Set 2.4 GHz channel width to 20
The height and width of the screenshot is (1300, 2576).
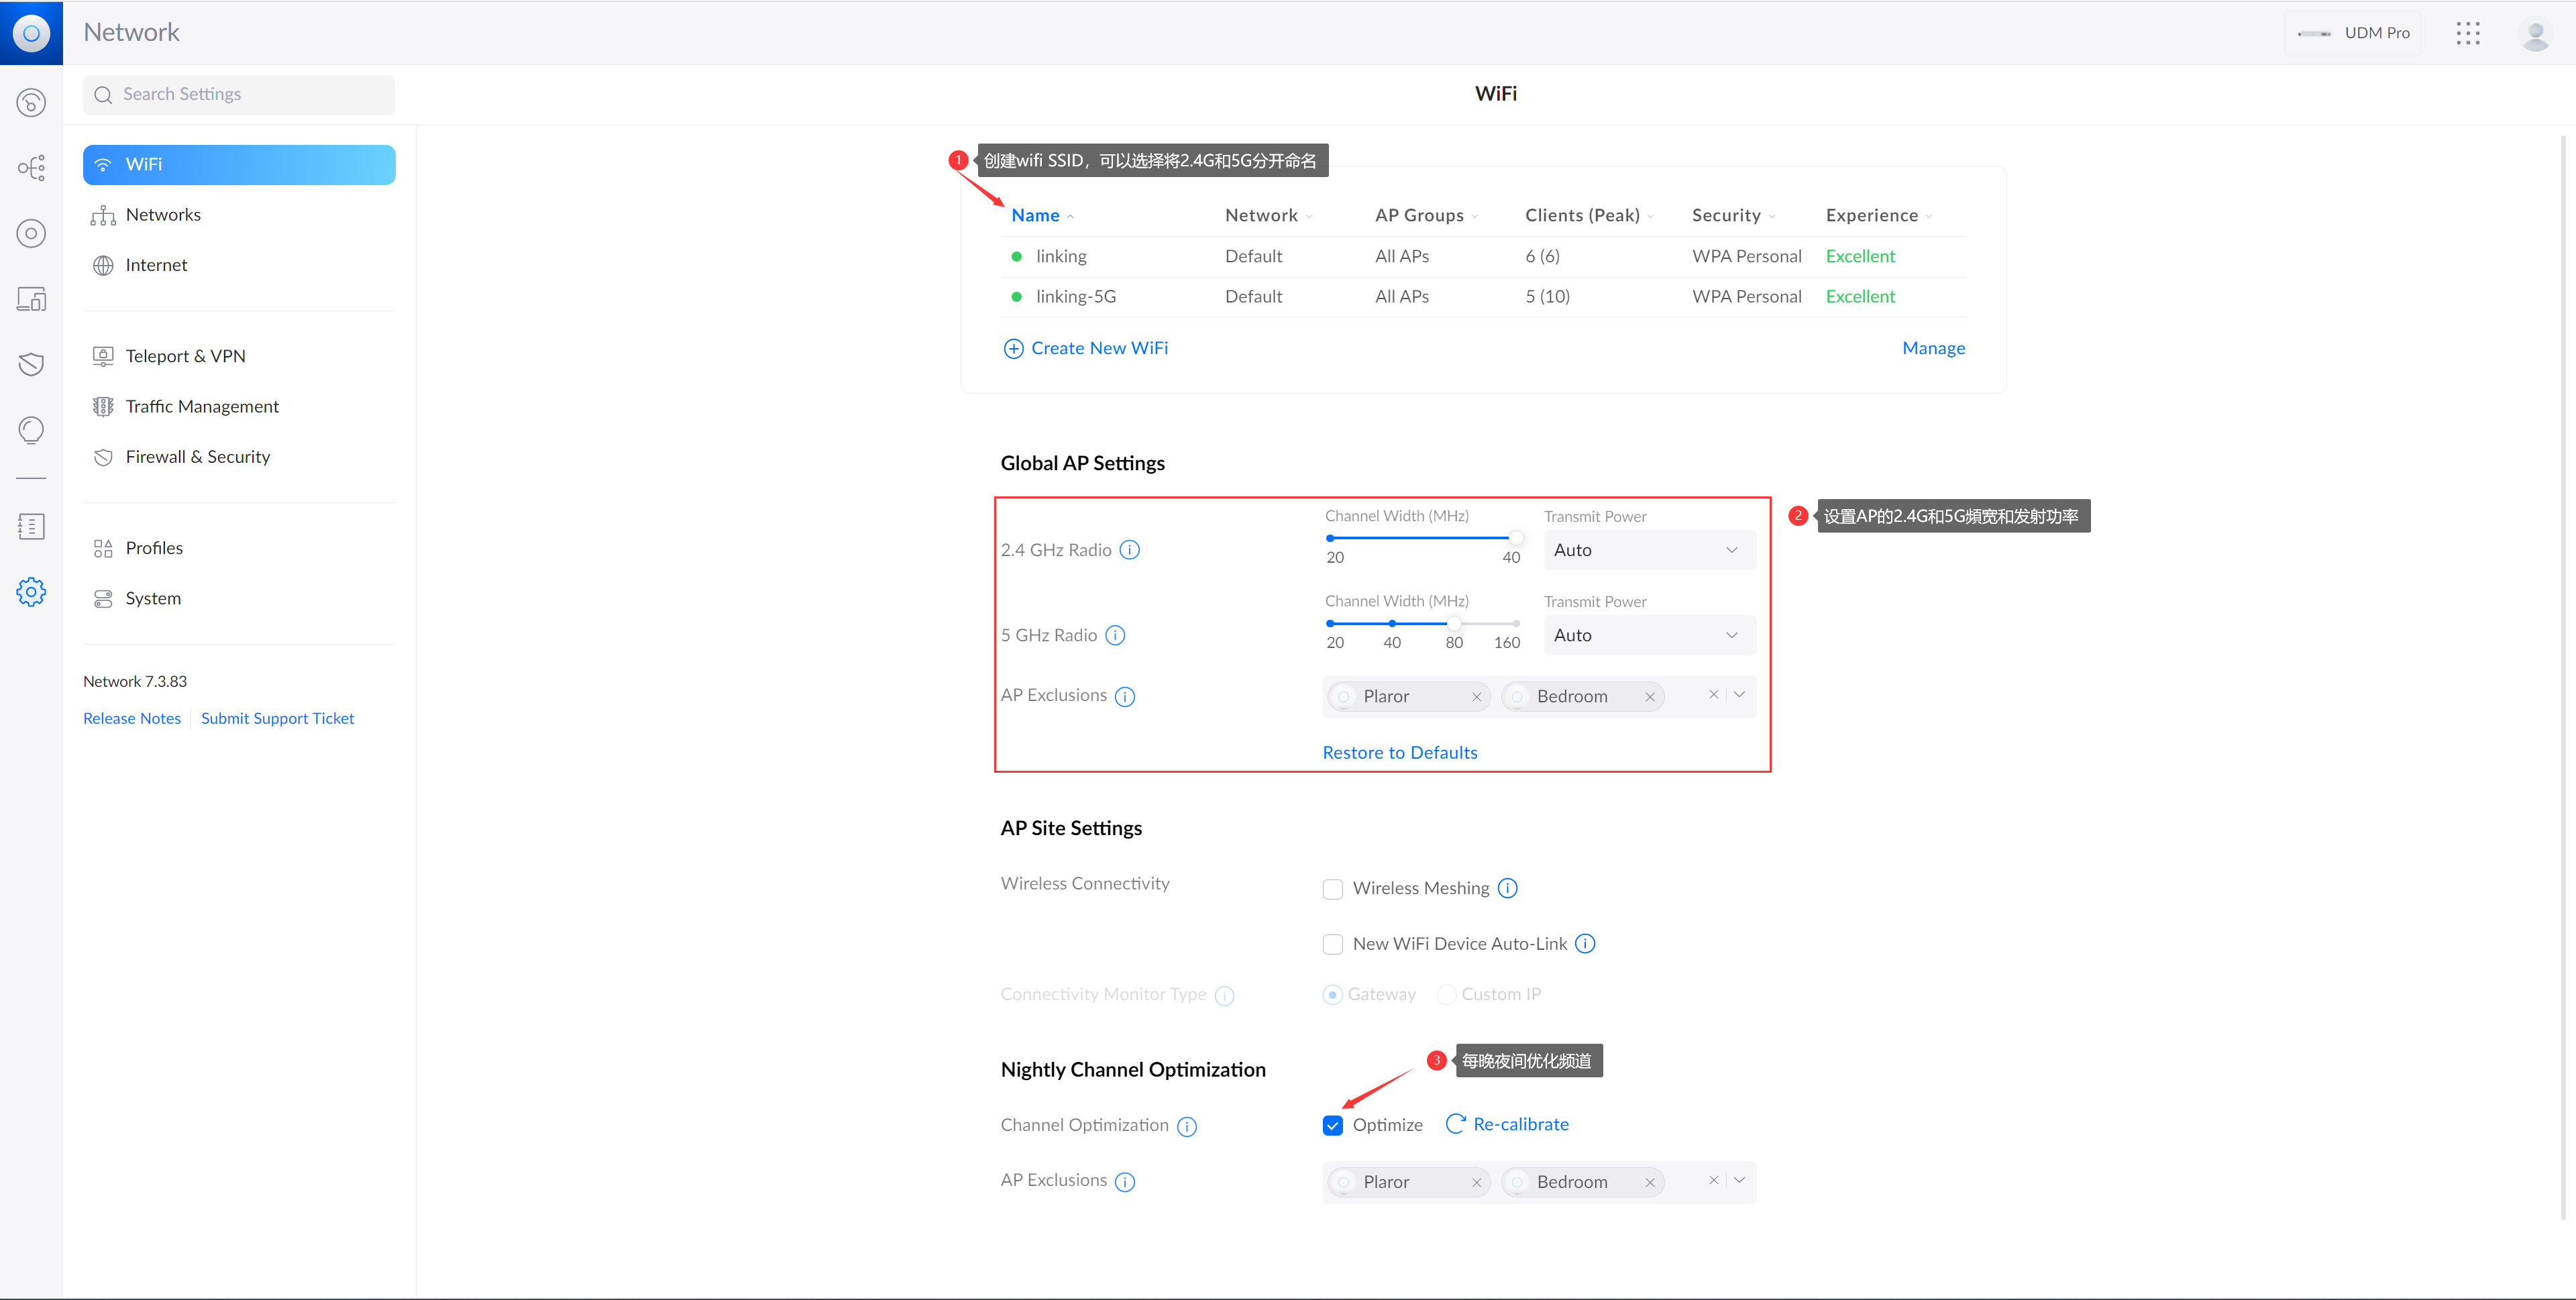click(1330, 538)
